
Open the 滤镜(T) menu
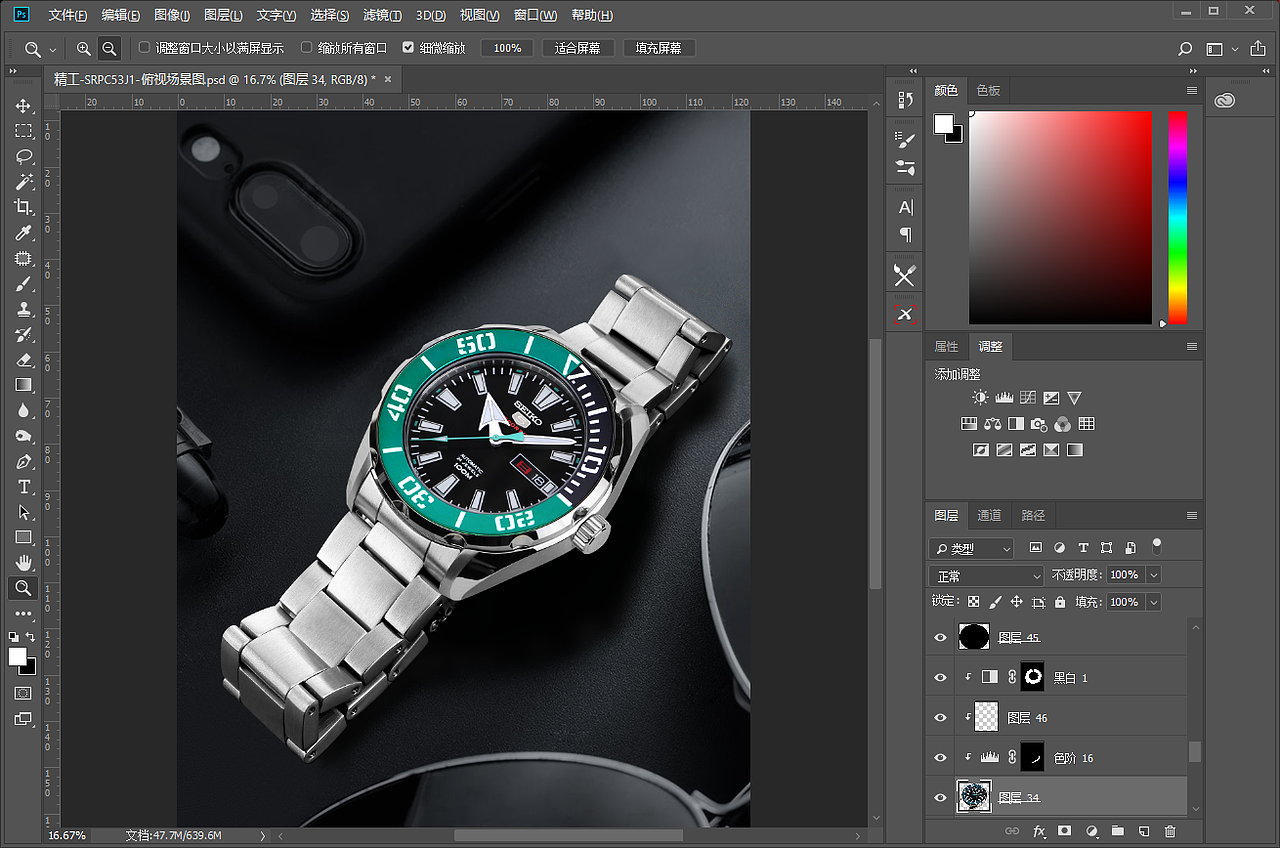tap(382, 15)
